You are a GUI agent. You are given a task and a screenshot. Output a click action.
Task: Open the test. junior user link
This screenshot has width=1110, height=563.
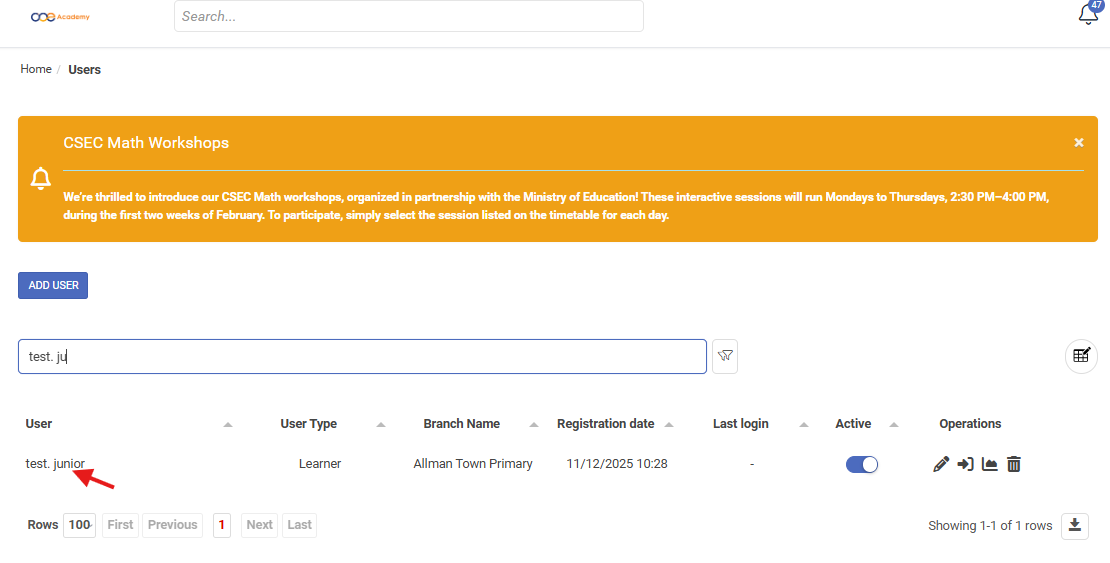[55, 464]
